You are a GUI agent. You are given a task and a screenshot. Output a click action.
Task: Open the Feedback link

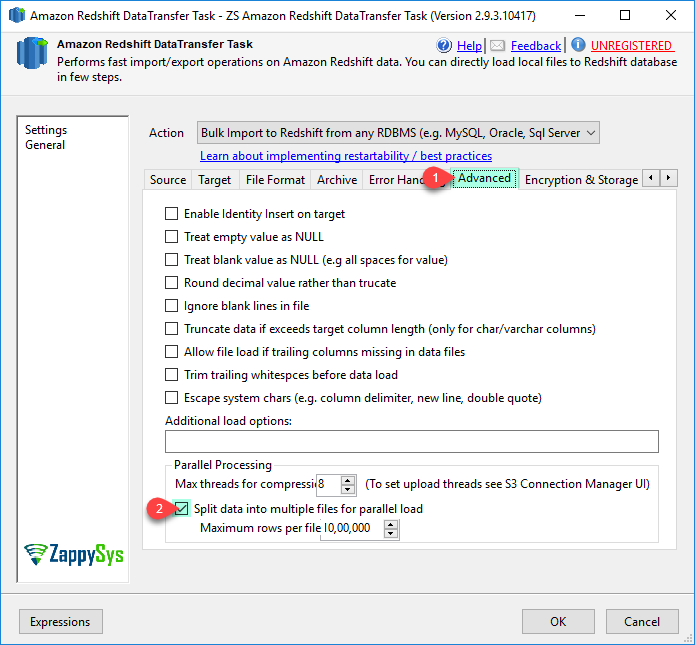[x=536, y=46]
